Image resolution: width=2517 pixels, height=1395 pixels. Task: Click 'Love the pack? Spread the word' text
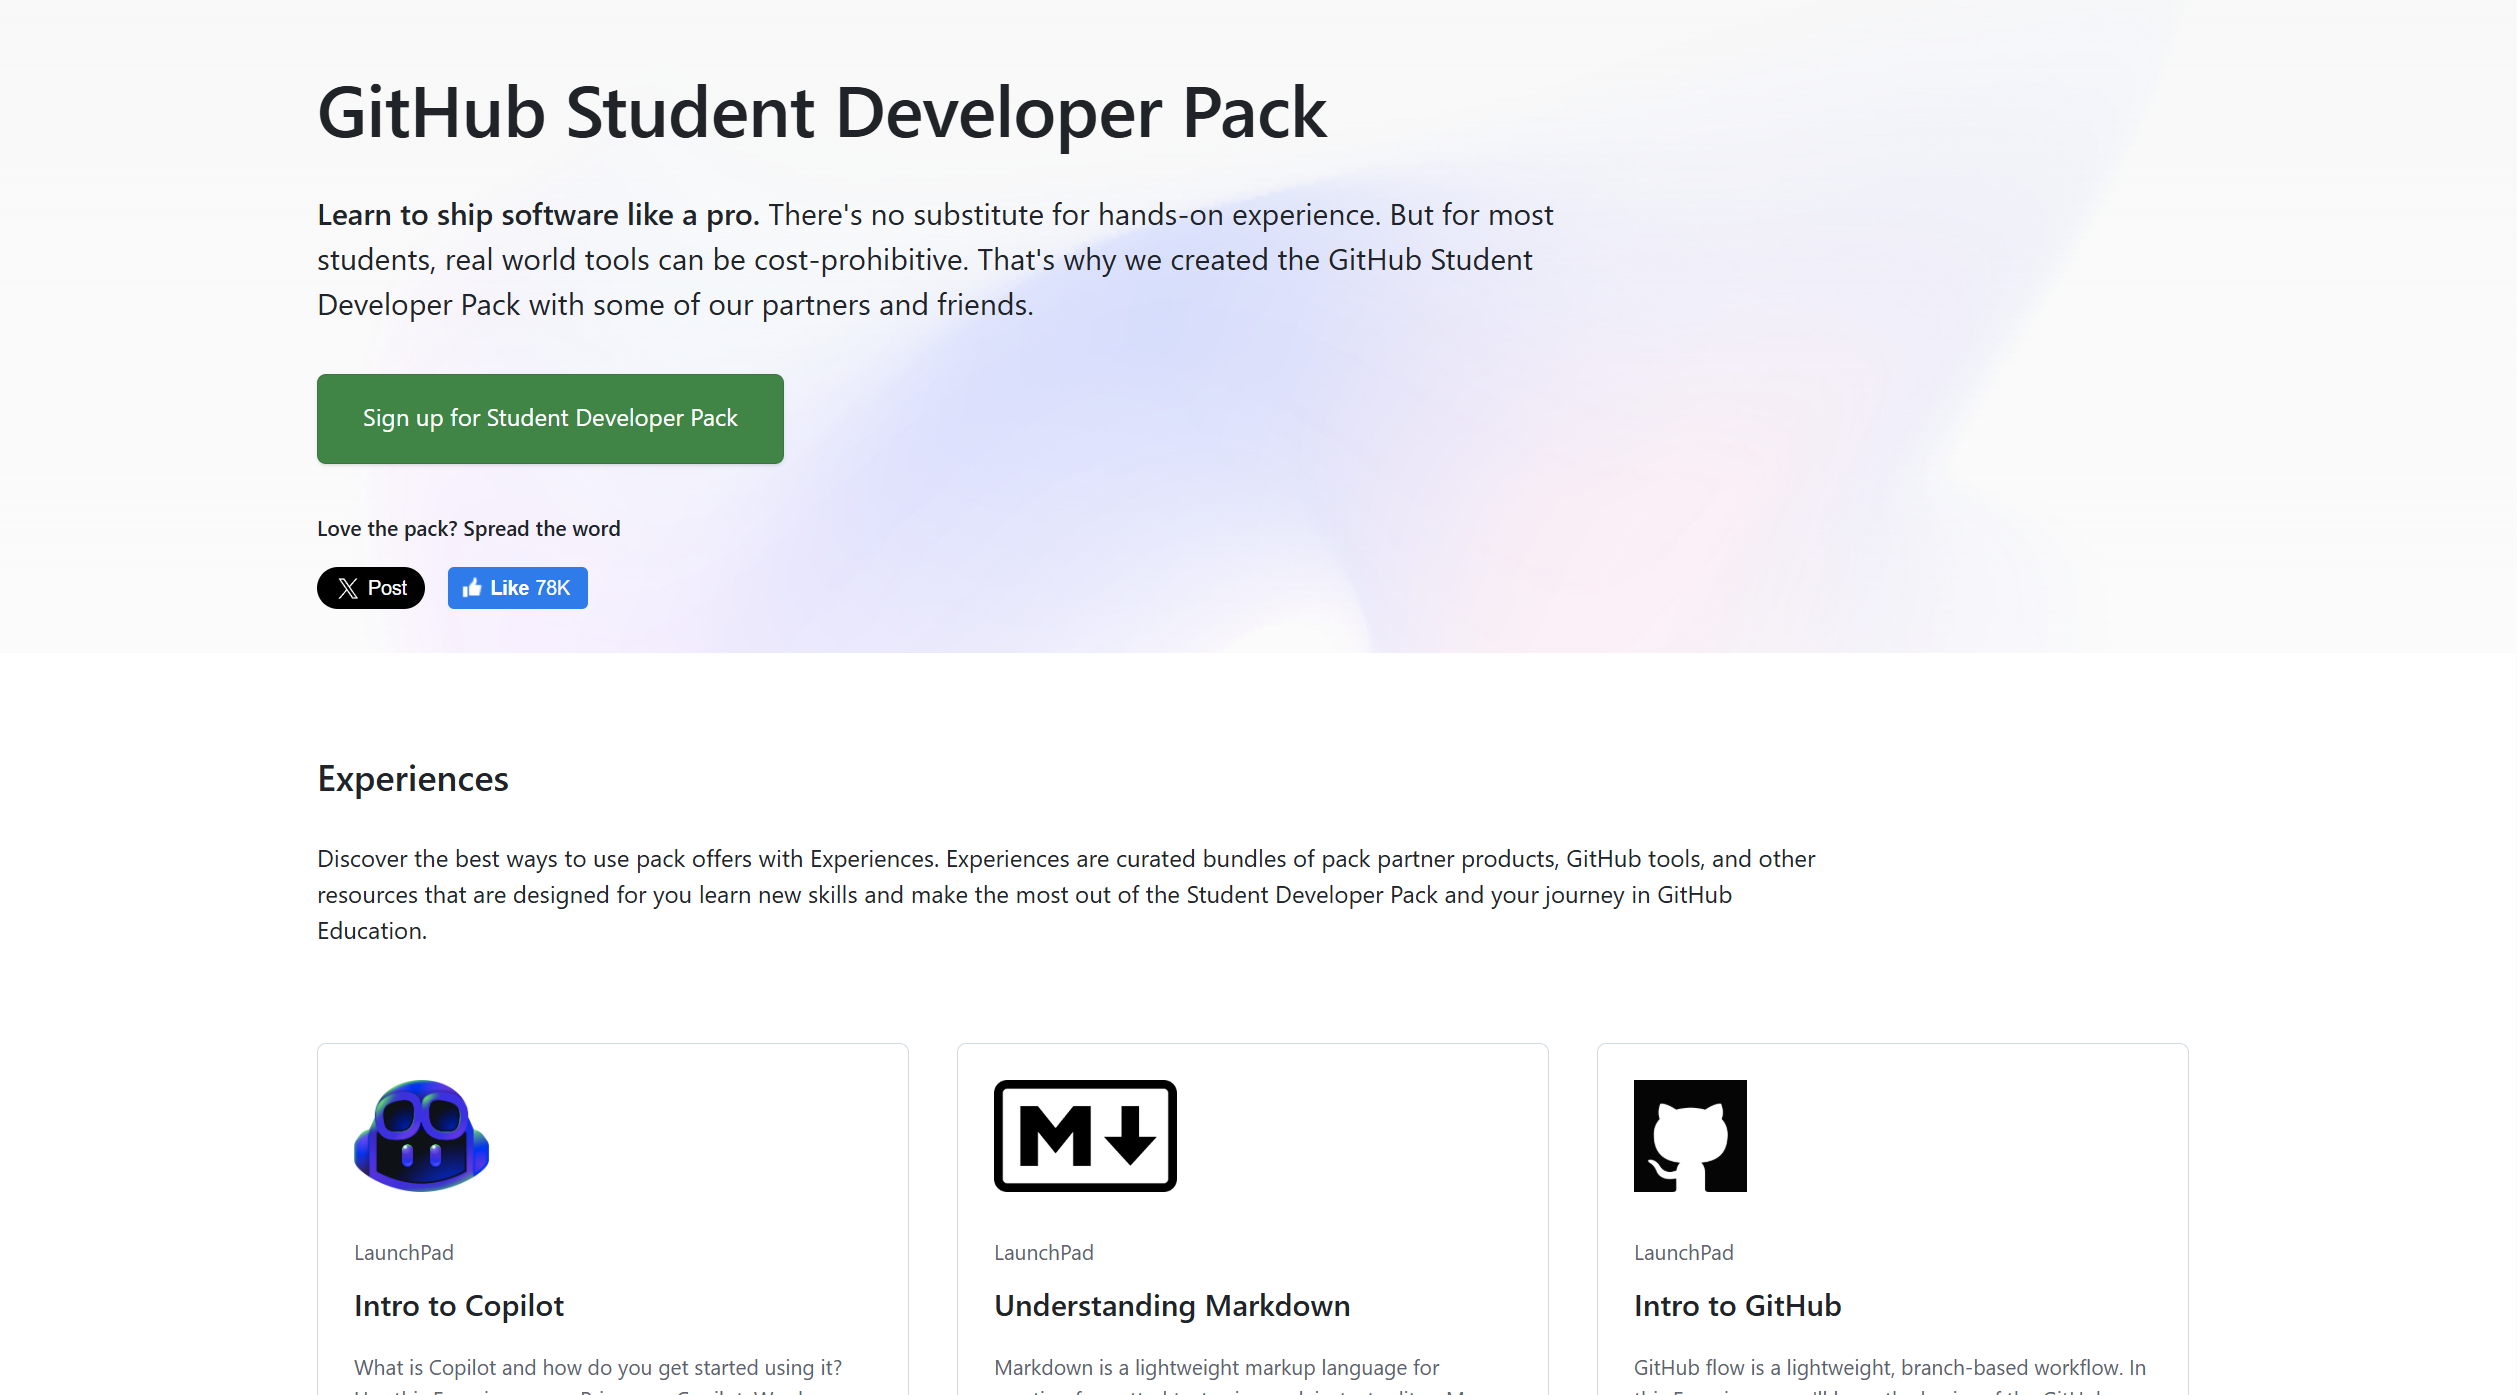tap(469, 528)
